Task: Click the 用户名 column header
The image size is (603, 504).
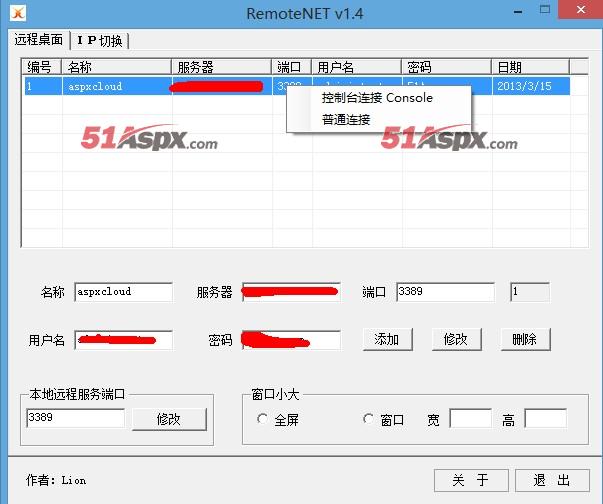Action: (x=356, y=67)
